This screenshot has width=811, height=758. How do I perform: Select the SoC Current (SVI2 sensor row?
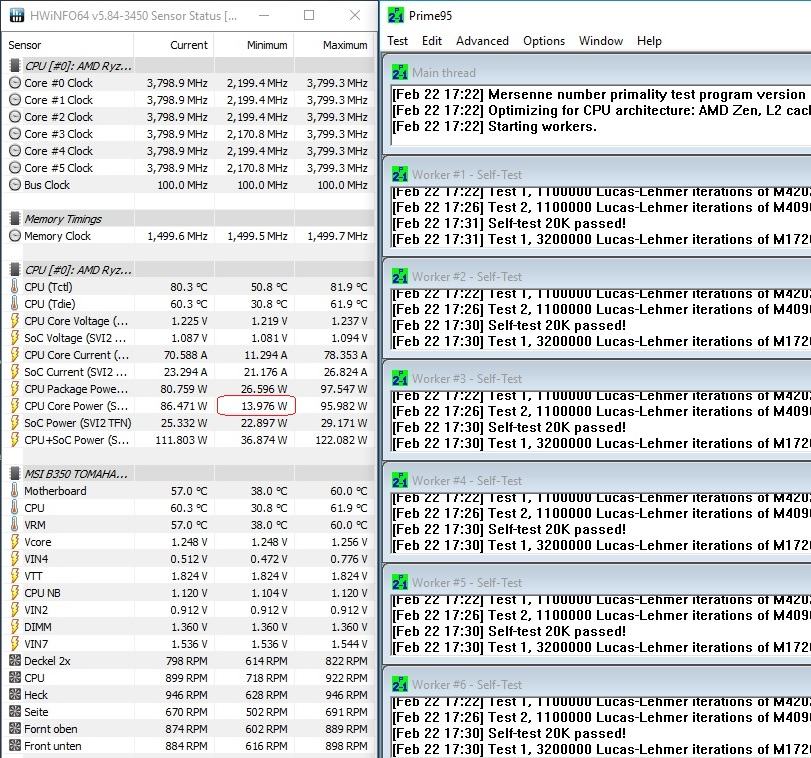coord(189,372)
